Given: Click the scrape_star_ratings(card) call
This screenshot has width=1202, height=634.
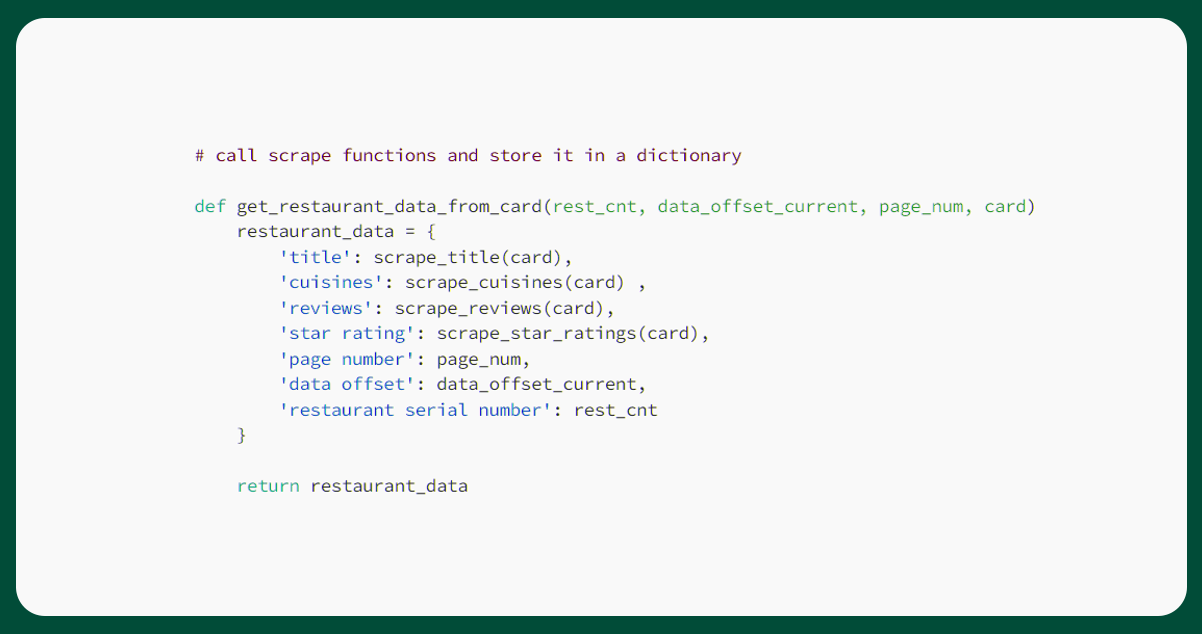Looking at the screenshot, I should pos(568,334).
